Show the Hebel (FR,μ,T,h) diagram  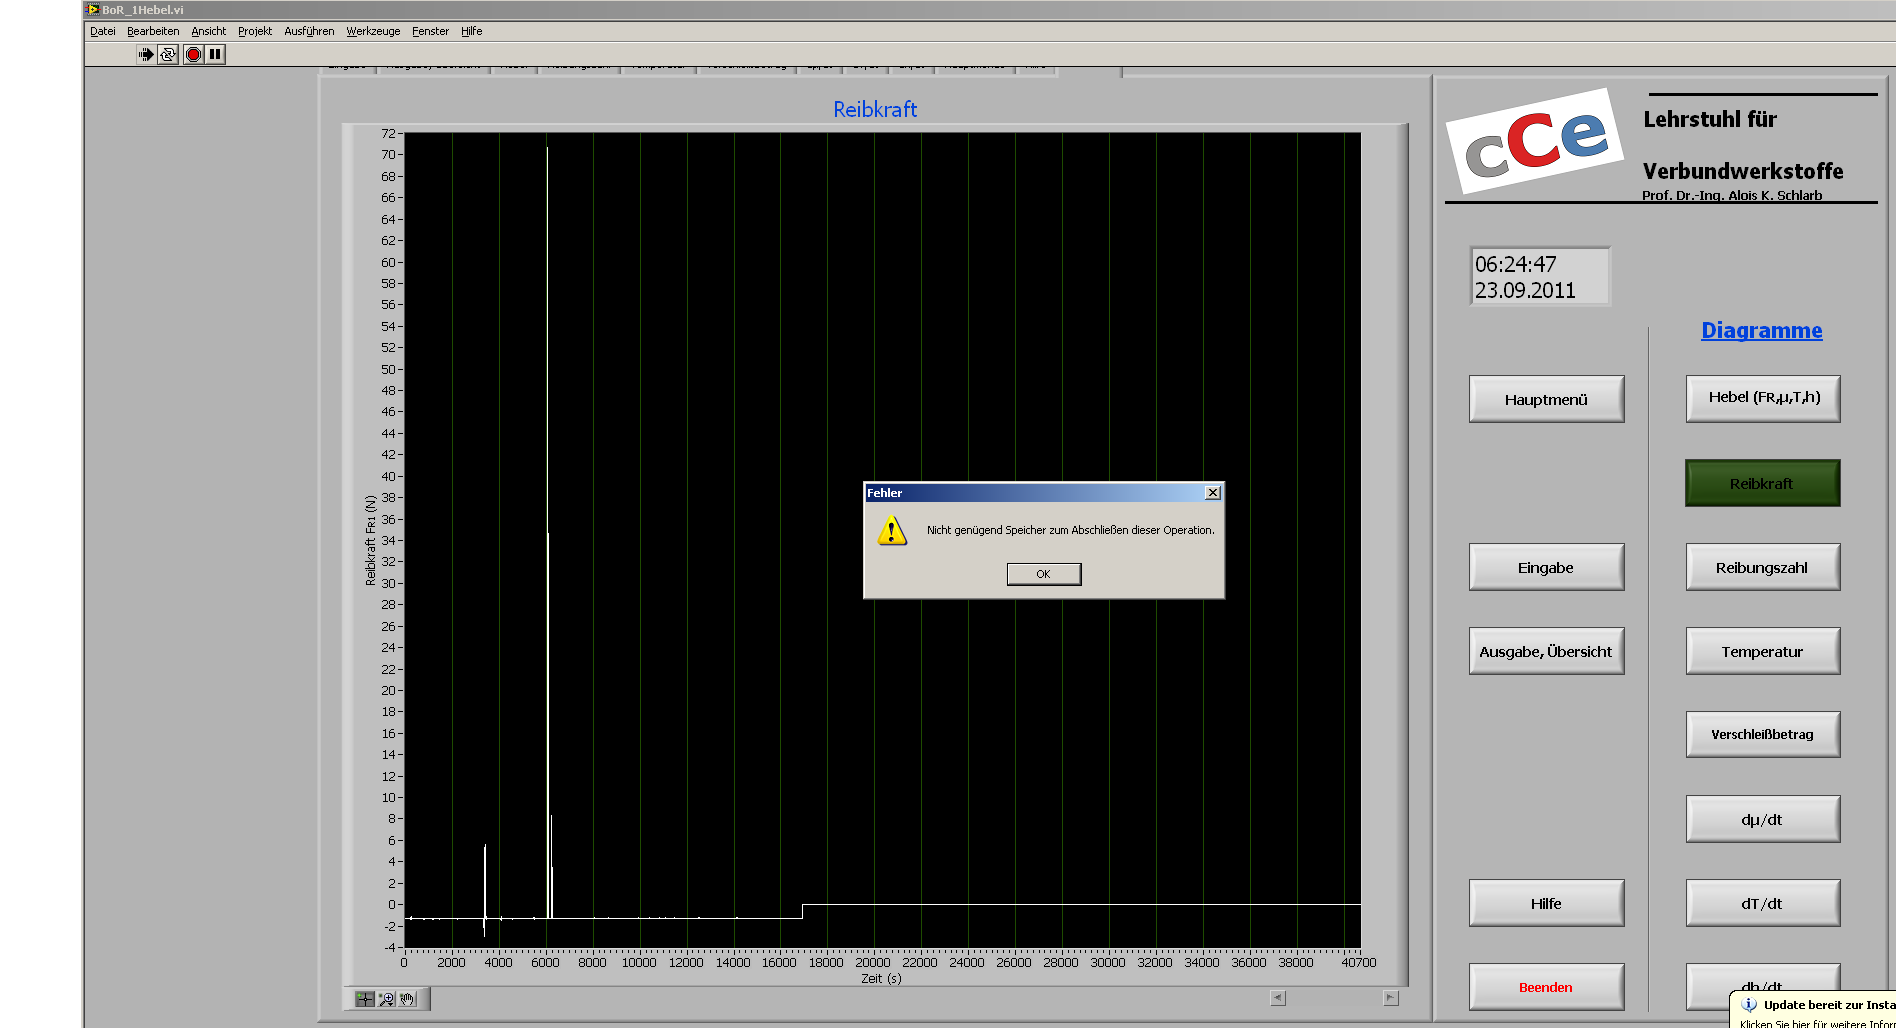tap(1763, 398)
